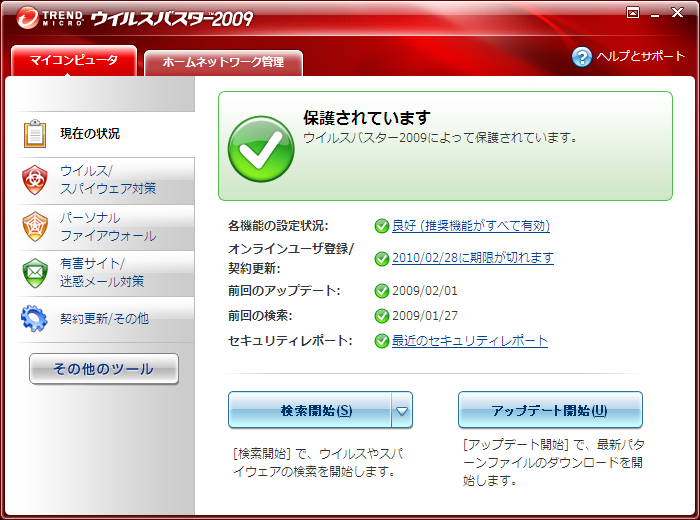Open ヘルプとサポート text link
The height and width of the screenshot is (520, 700).
coord(640,57)
